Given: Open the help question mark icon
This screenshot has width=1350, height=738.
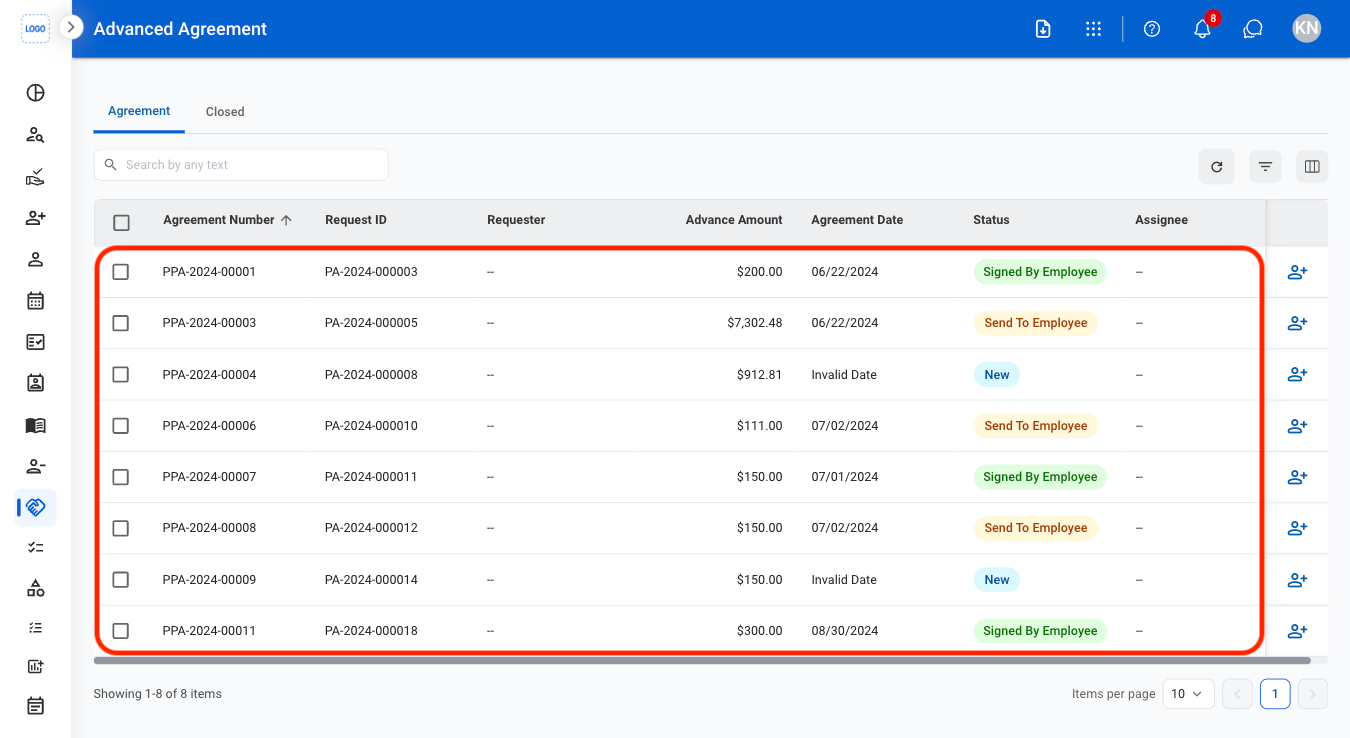Looking at the screenshot, I should point(1152,29).
